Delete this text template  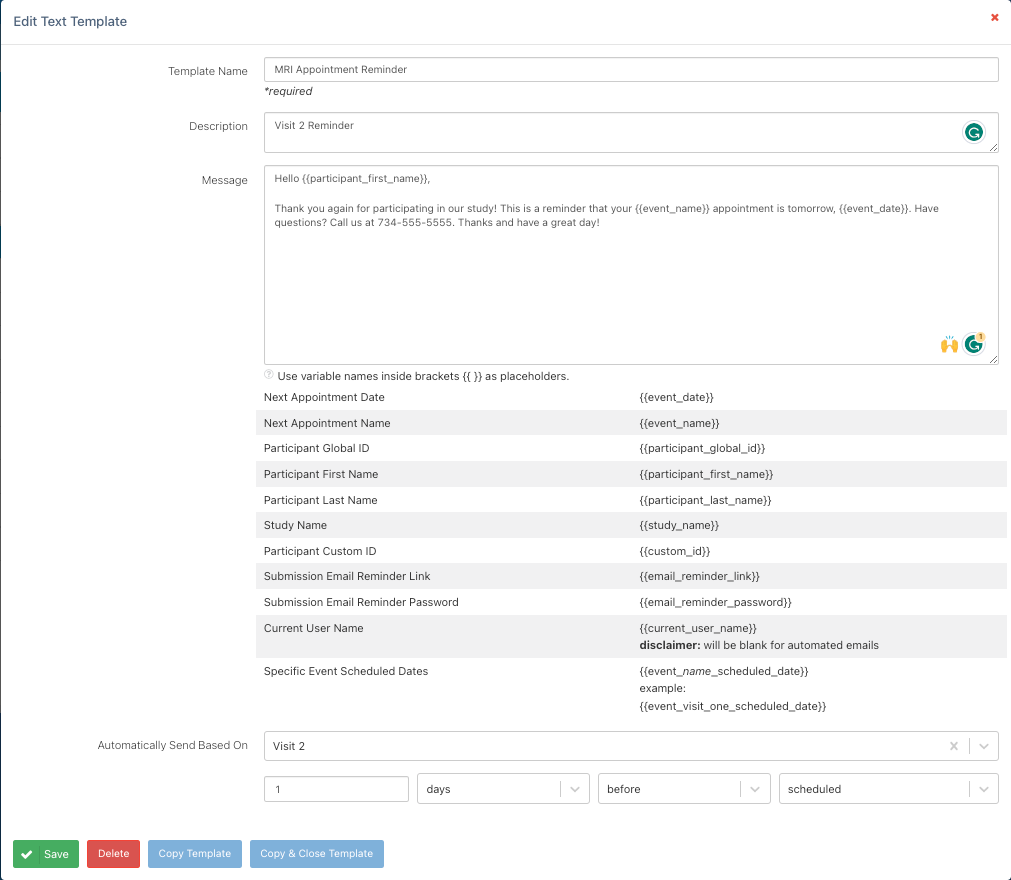click(113, 854)
